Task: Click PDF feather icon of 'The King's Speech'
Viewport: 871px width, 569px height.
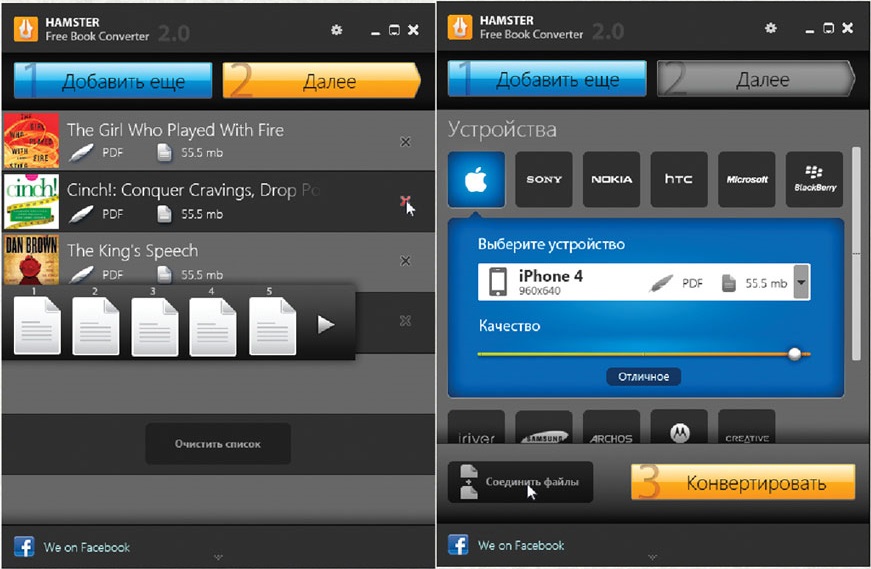Action: [x=81, y=274]
